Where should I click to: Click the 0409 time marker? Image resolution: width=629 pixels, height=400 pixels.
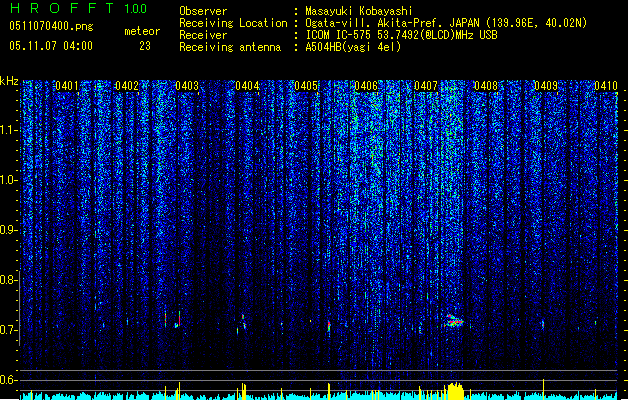pyautogui.click(x=546, y=86)
